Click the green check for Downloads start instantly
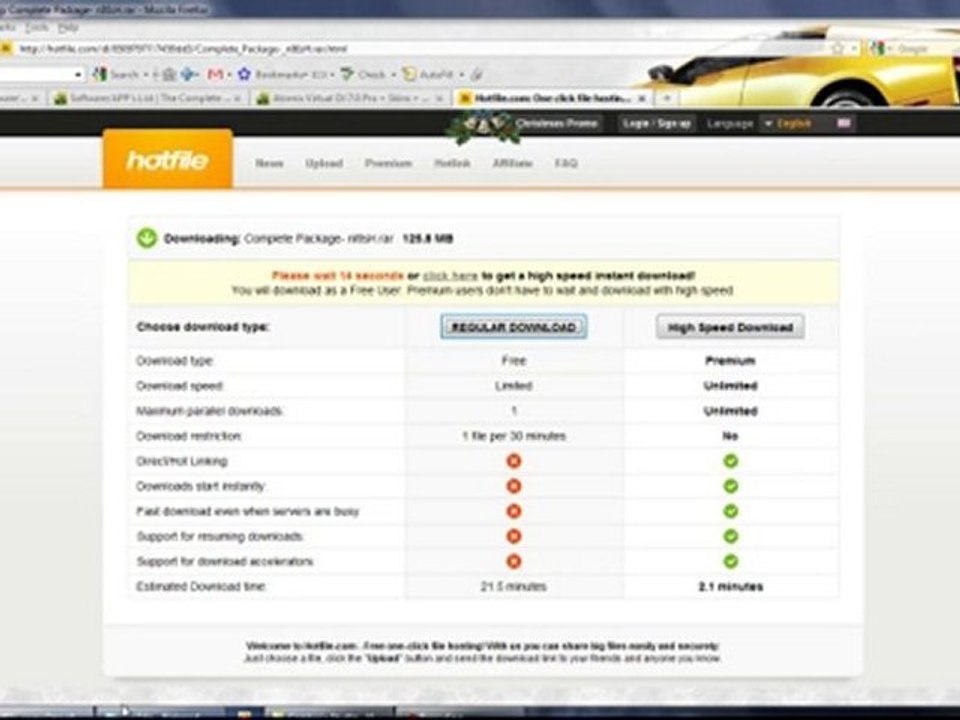Screen dimensions: 960x720 point(730,486)
